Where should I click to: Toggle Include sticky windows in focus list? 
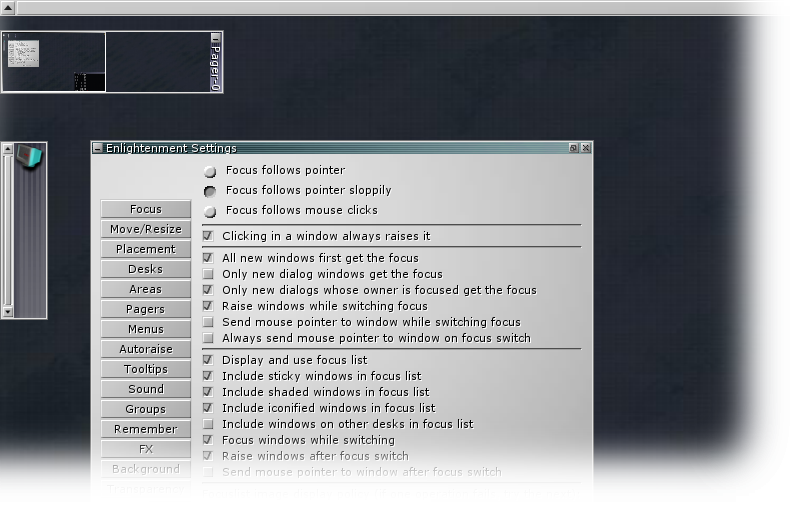tap(208, 376)
